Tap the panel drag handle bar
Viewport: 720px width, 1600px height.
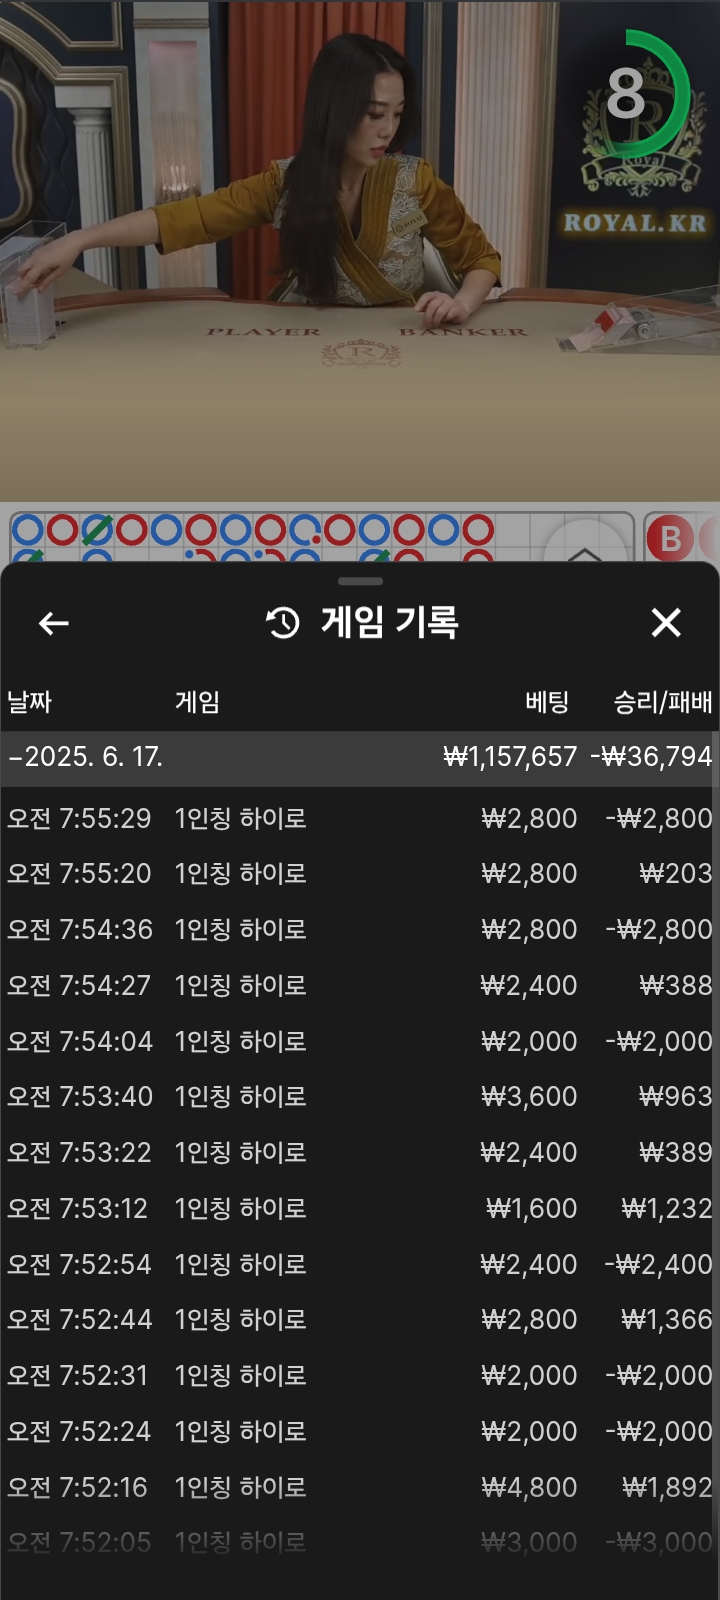coord(360,581)
